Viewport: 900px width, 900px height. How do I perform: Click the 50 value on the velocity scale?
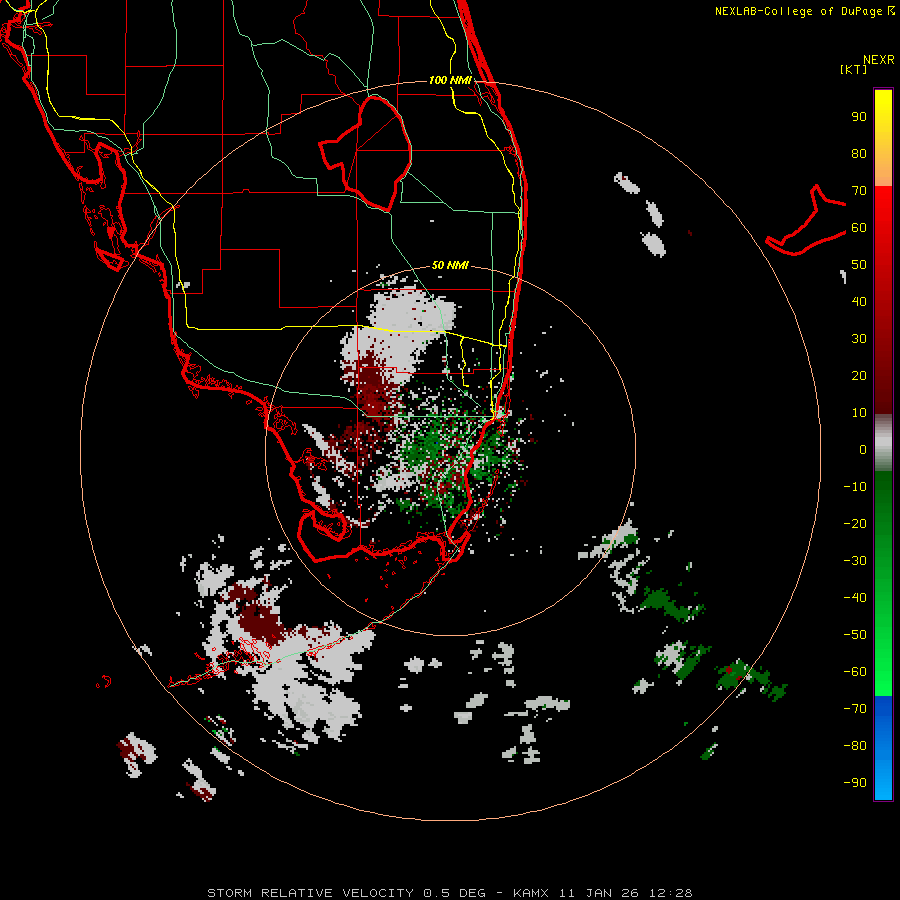(859, 265)
